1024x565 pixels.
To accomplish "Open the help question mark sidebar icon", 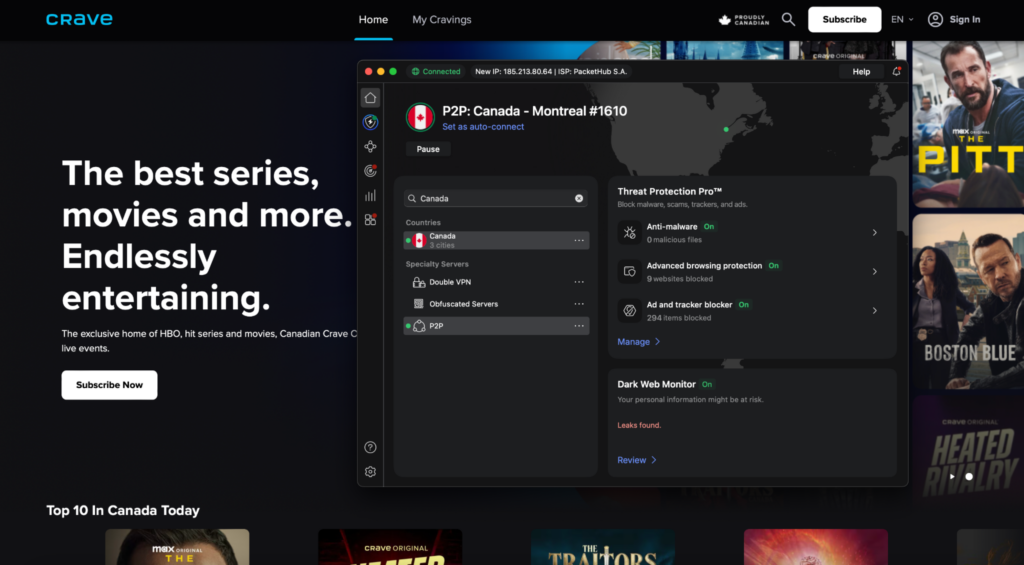I will coord(370,447).
